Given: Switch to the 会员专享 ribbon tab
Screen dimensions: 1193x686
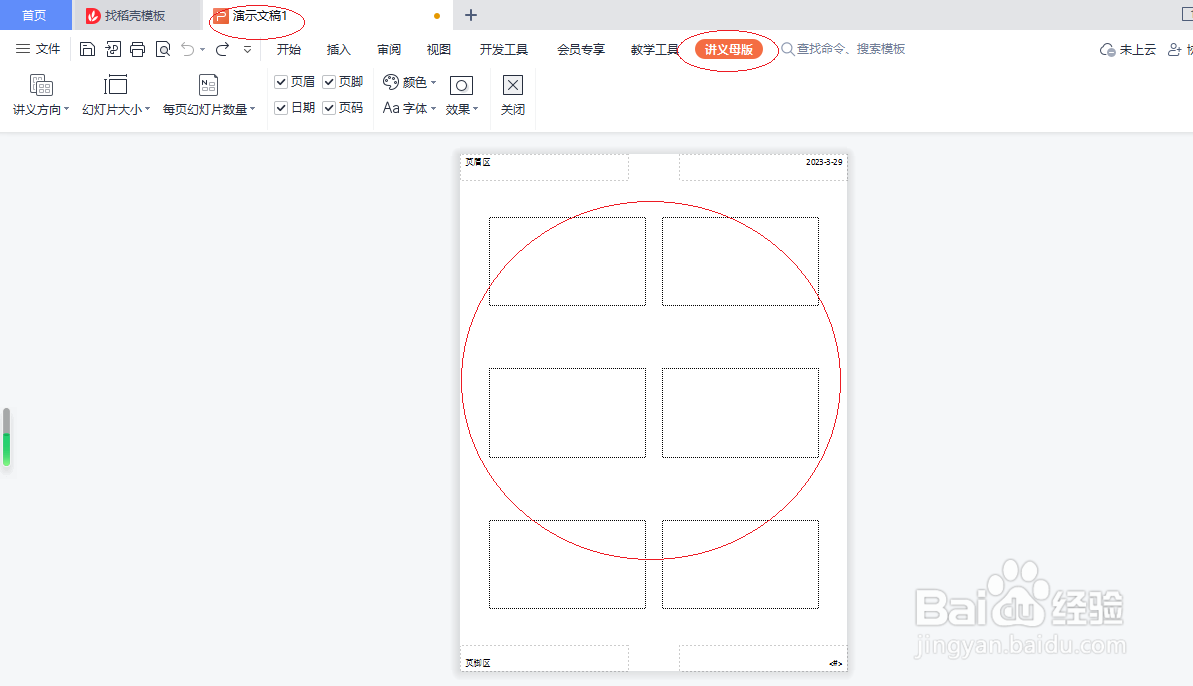Looking at the screenshot, I should click(581, 49).
